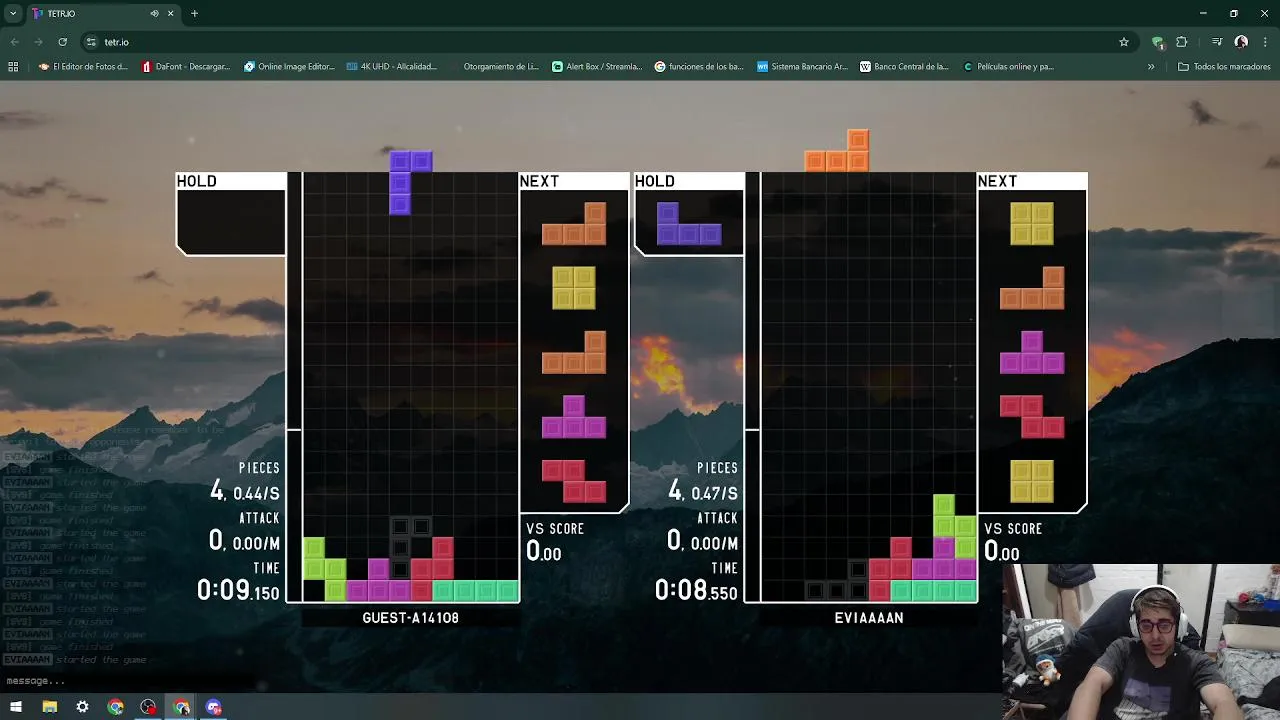Click the purple T piece in EVIAAAAN's queue

point(1032,352)
